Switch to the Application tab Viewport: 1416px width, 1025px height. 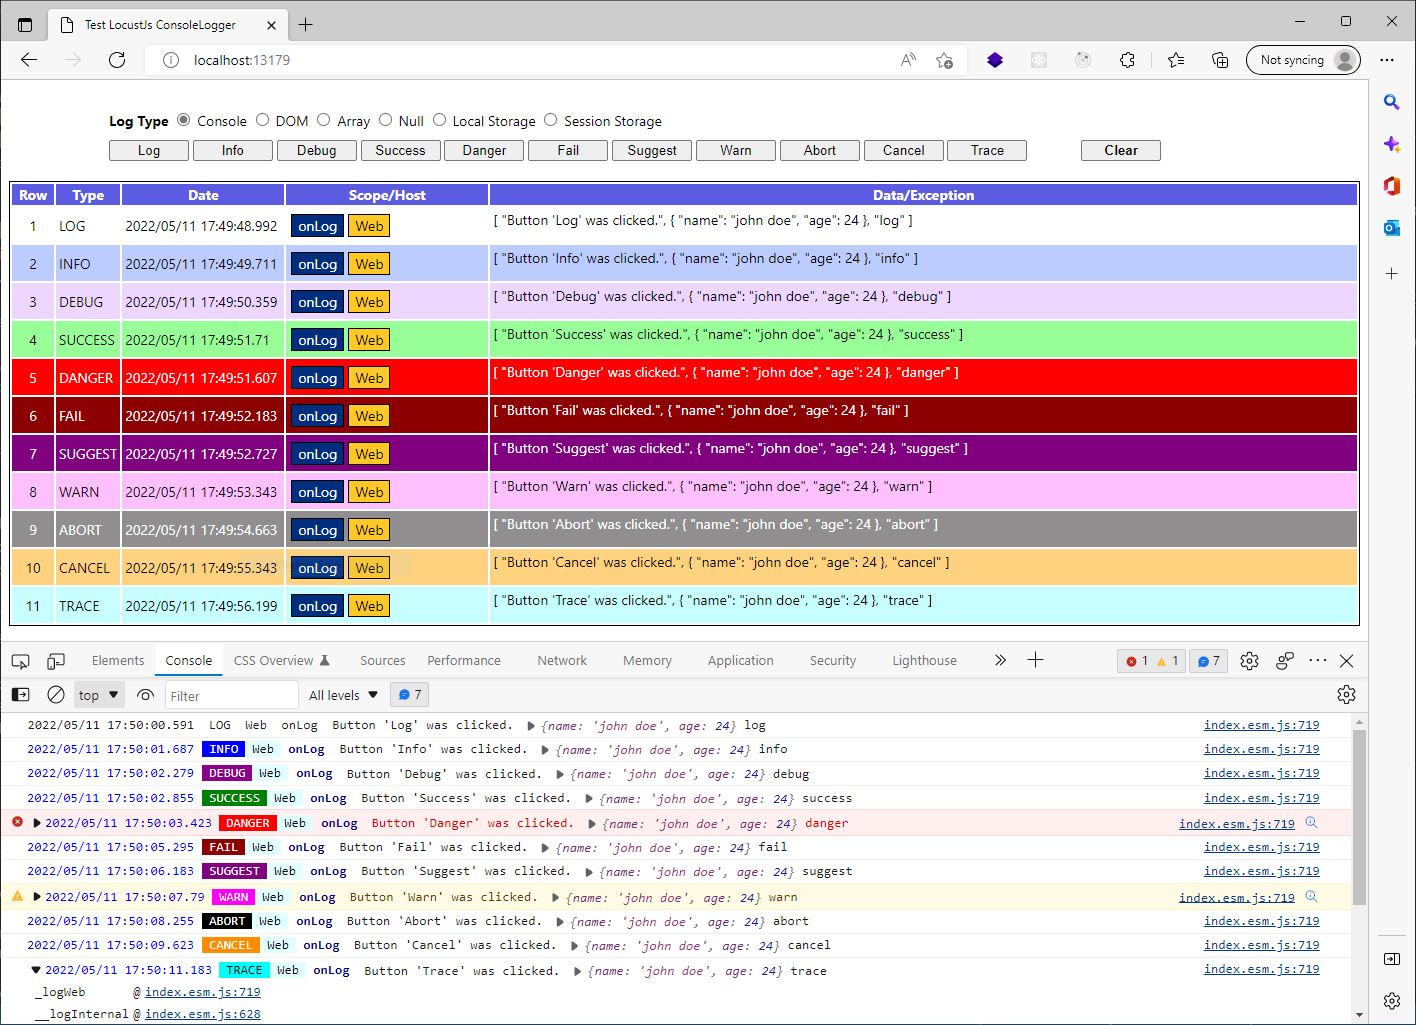[x=740, y=661]
